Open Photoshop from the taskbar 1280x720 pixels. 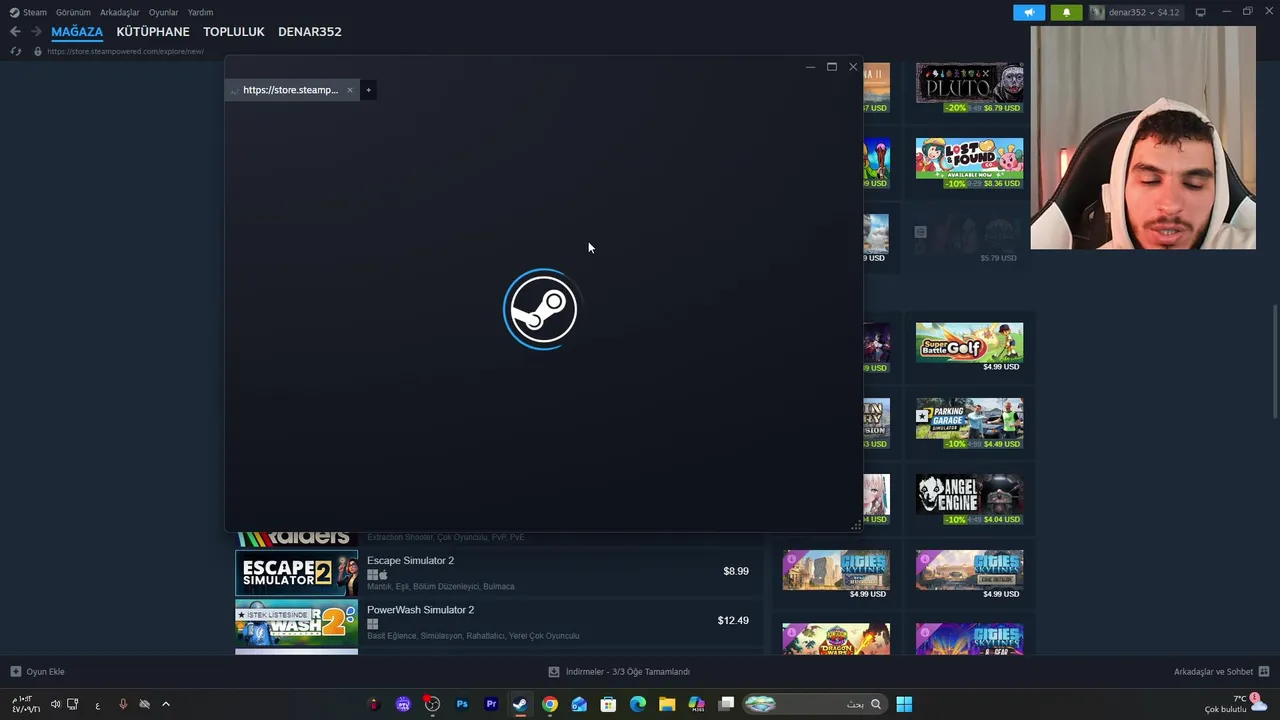[462, 704]
